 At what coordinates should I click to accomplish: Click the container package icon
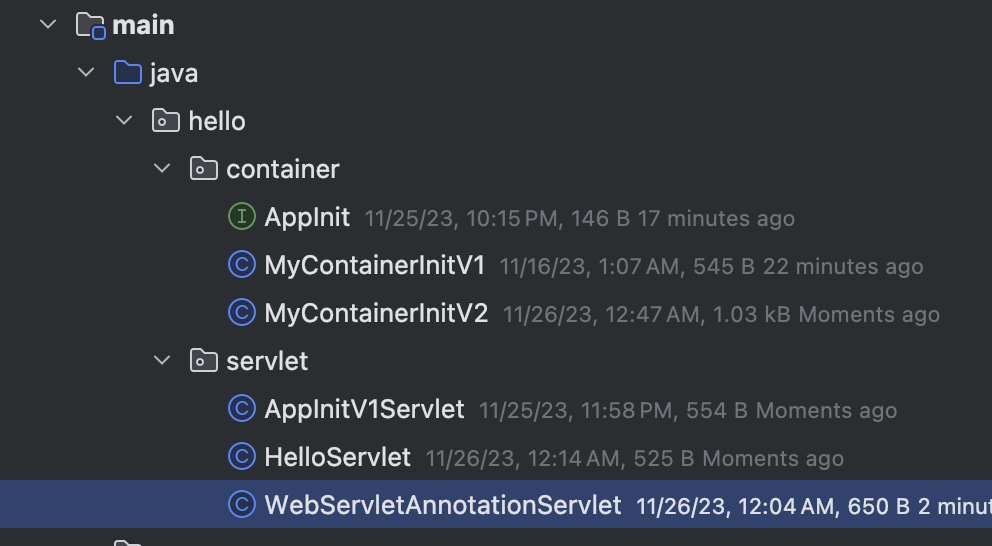tap(204, 168)
